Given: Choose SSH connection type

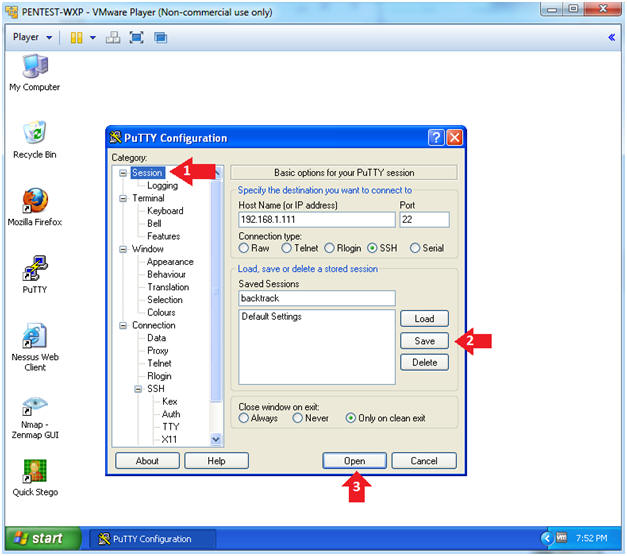Looking at the screenshot, I should [382, 248].
